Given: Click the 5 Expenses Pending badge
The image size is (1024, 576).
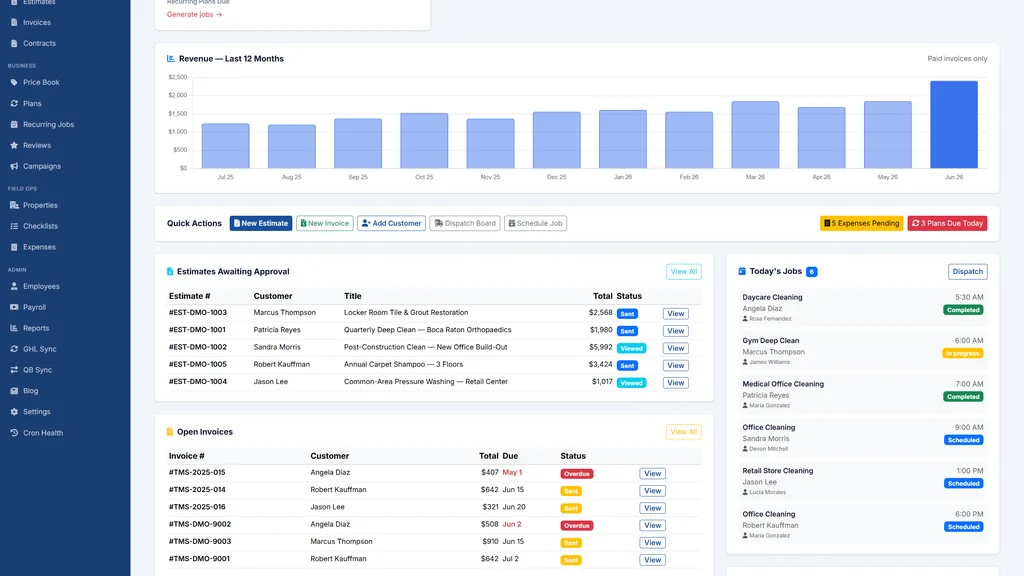Looking at the screenshot, I should [861, 223].
